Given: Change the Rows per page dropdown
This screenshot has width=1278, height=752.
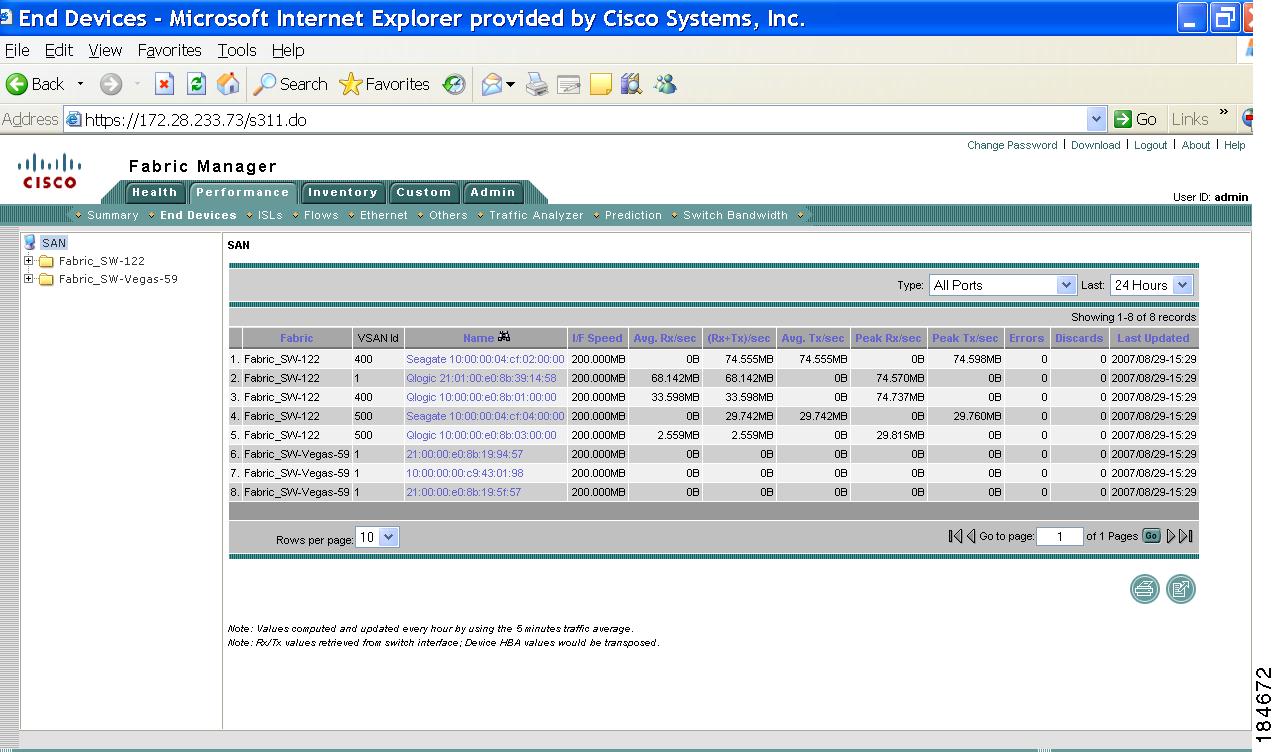Looking at the screenshot, I should [378, 536].
